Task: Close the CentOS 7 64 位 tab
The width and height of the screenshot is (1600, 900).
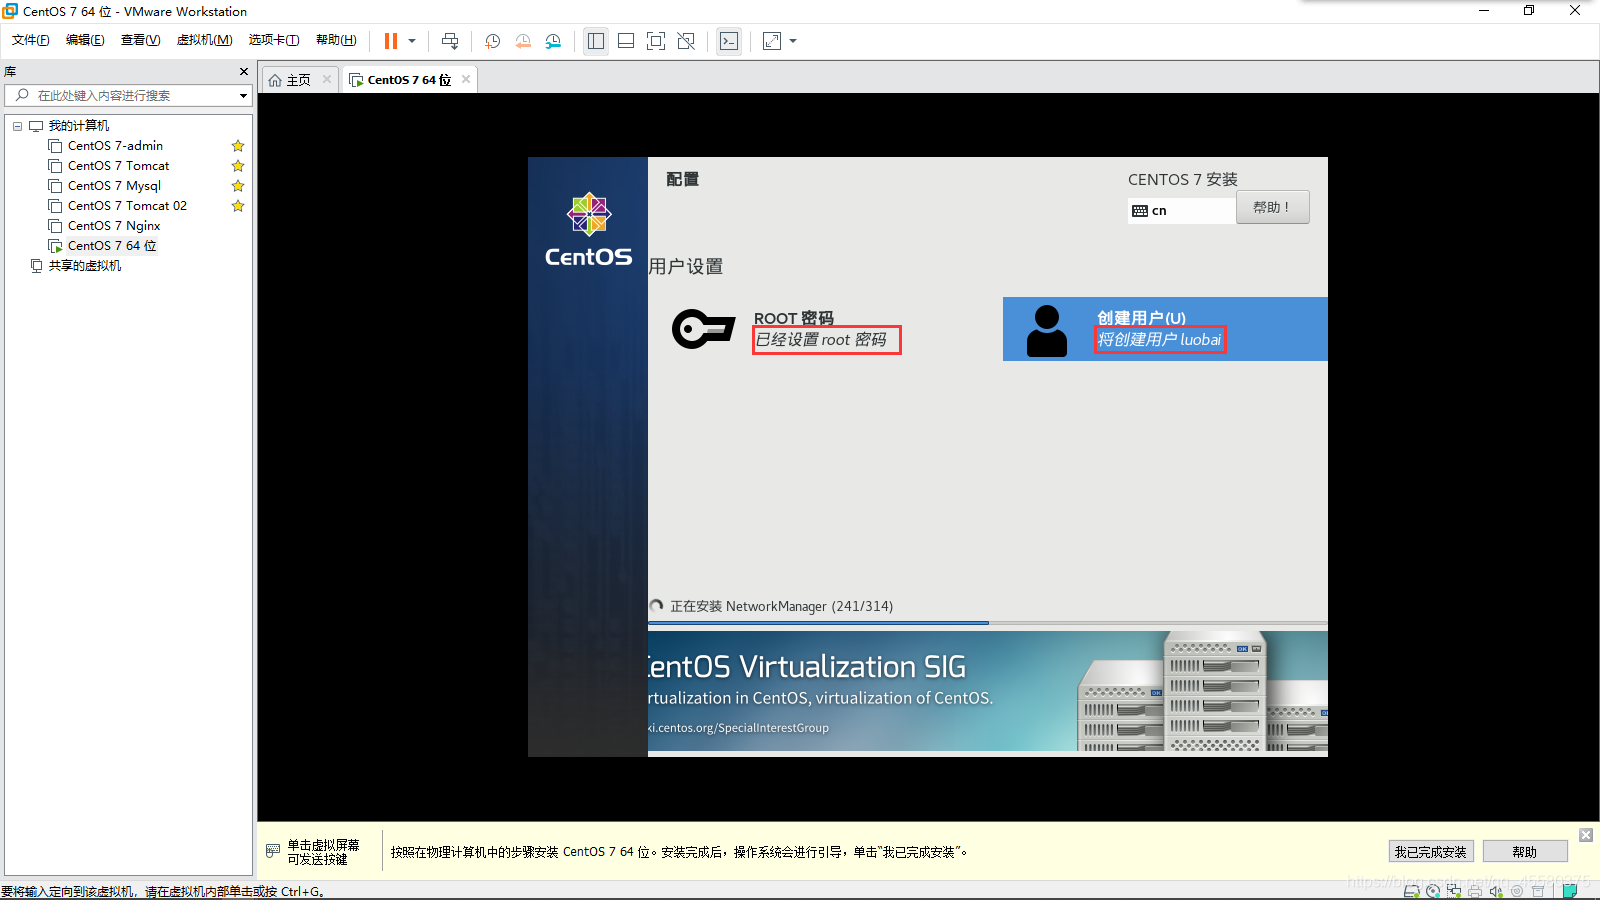Action: (466, 79)
